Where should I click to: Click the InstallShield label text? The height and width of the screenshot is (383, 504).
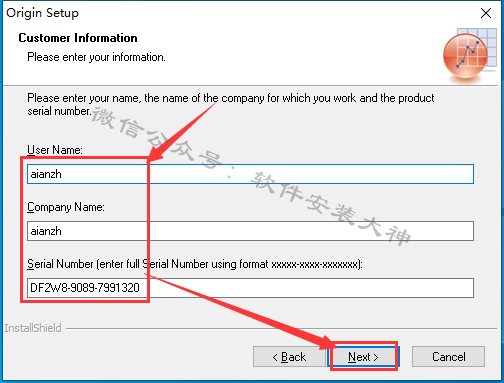33,328
